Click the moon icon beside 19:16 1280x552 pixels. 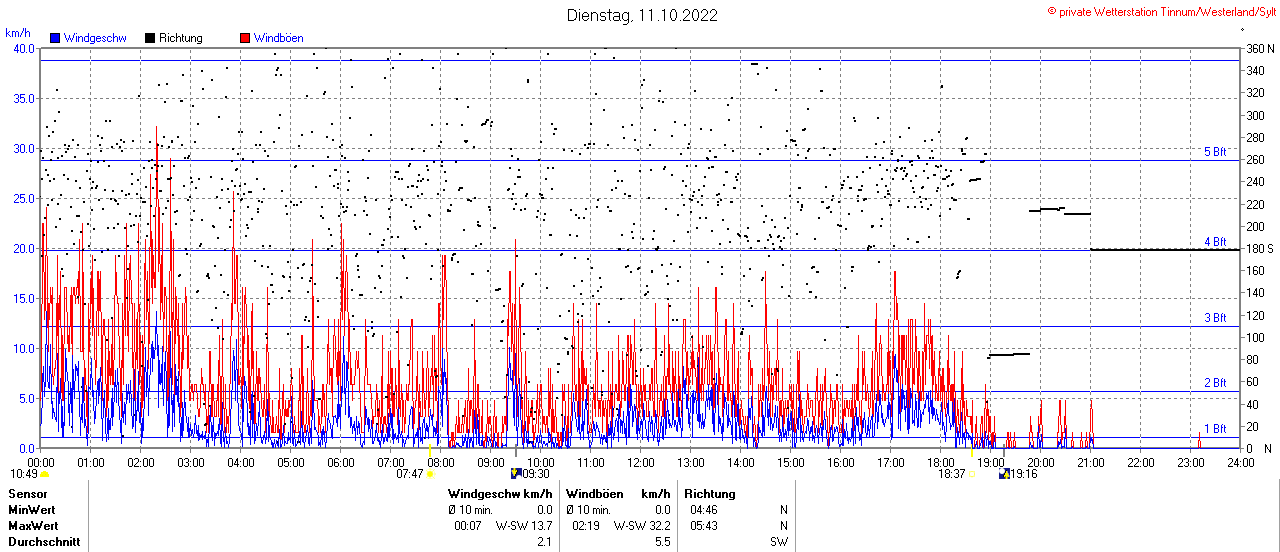coord(1003,474)
